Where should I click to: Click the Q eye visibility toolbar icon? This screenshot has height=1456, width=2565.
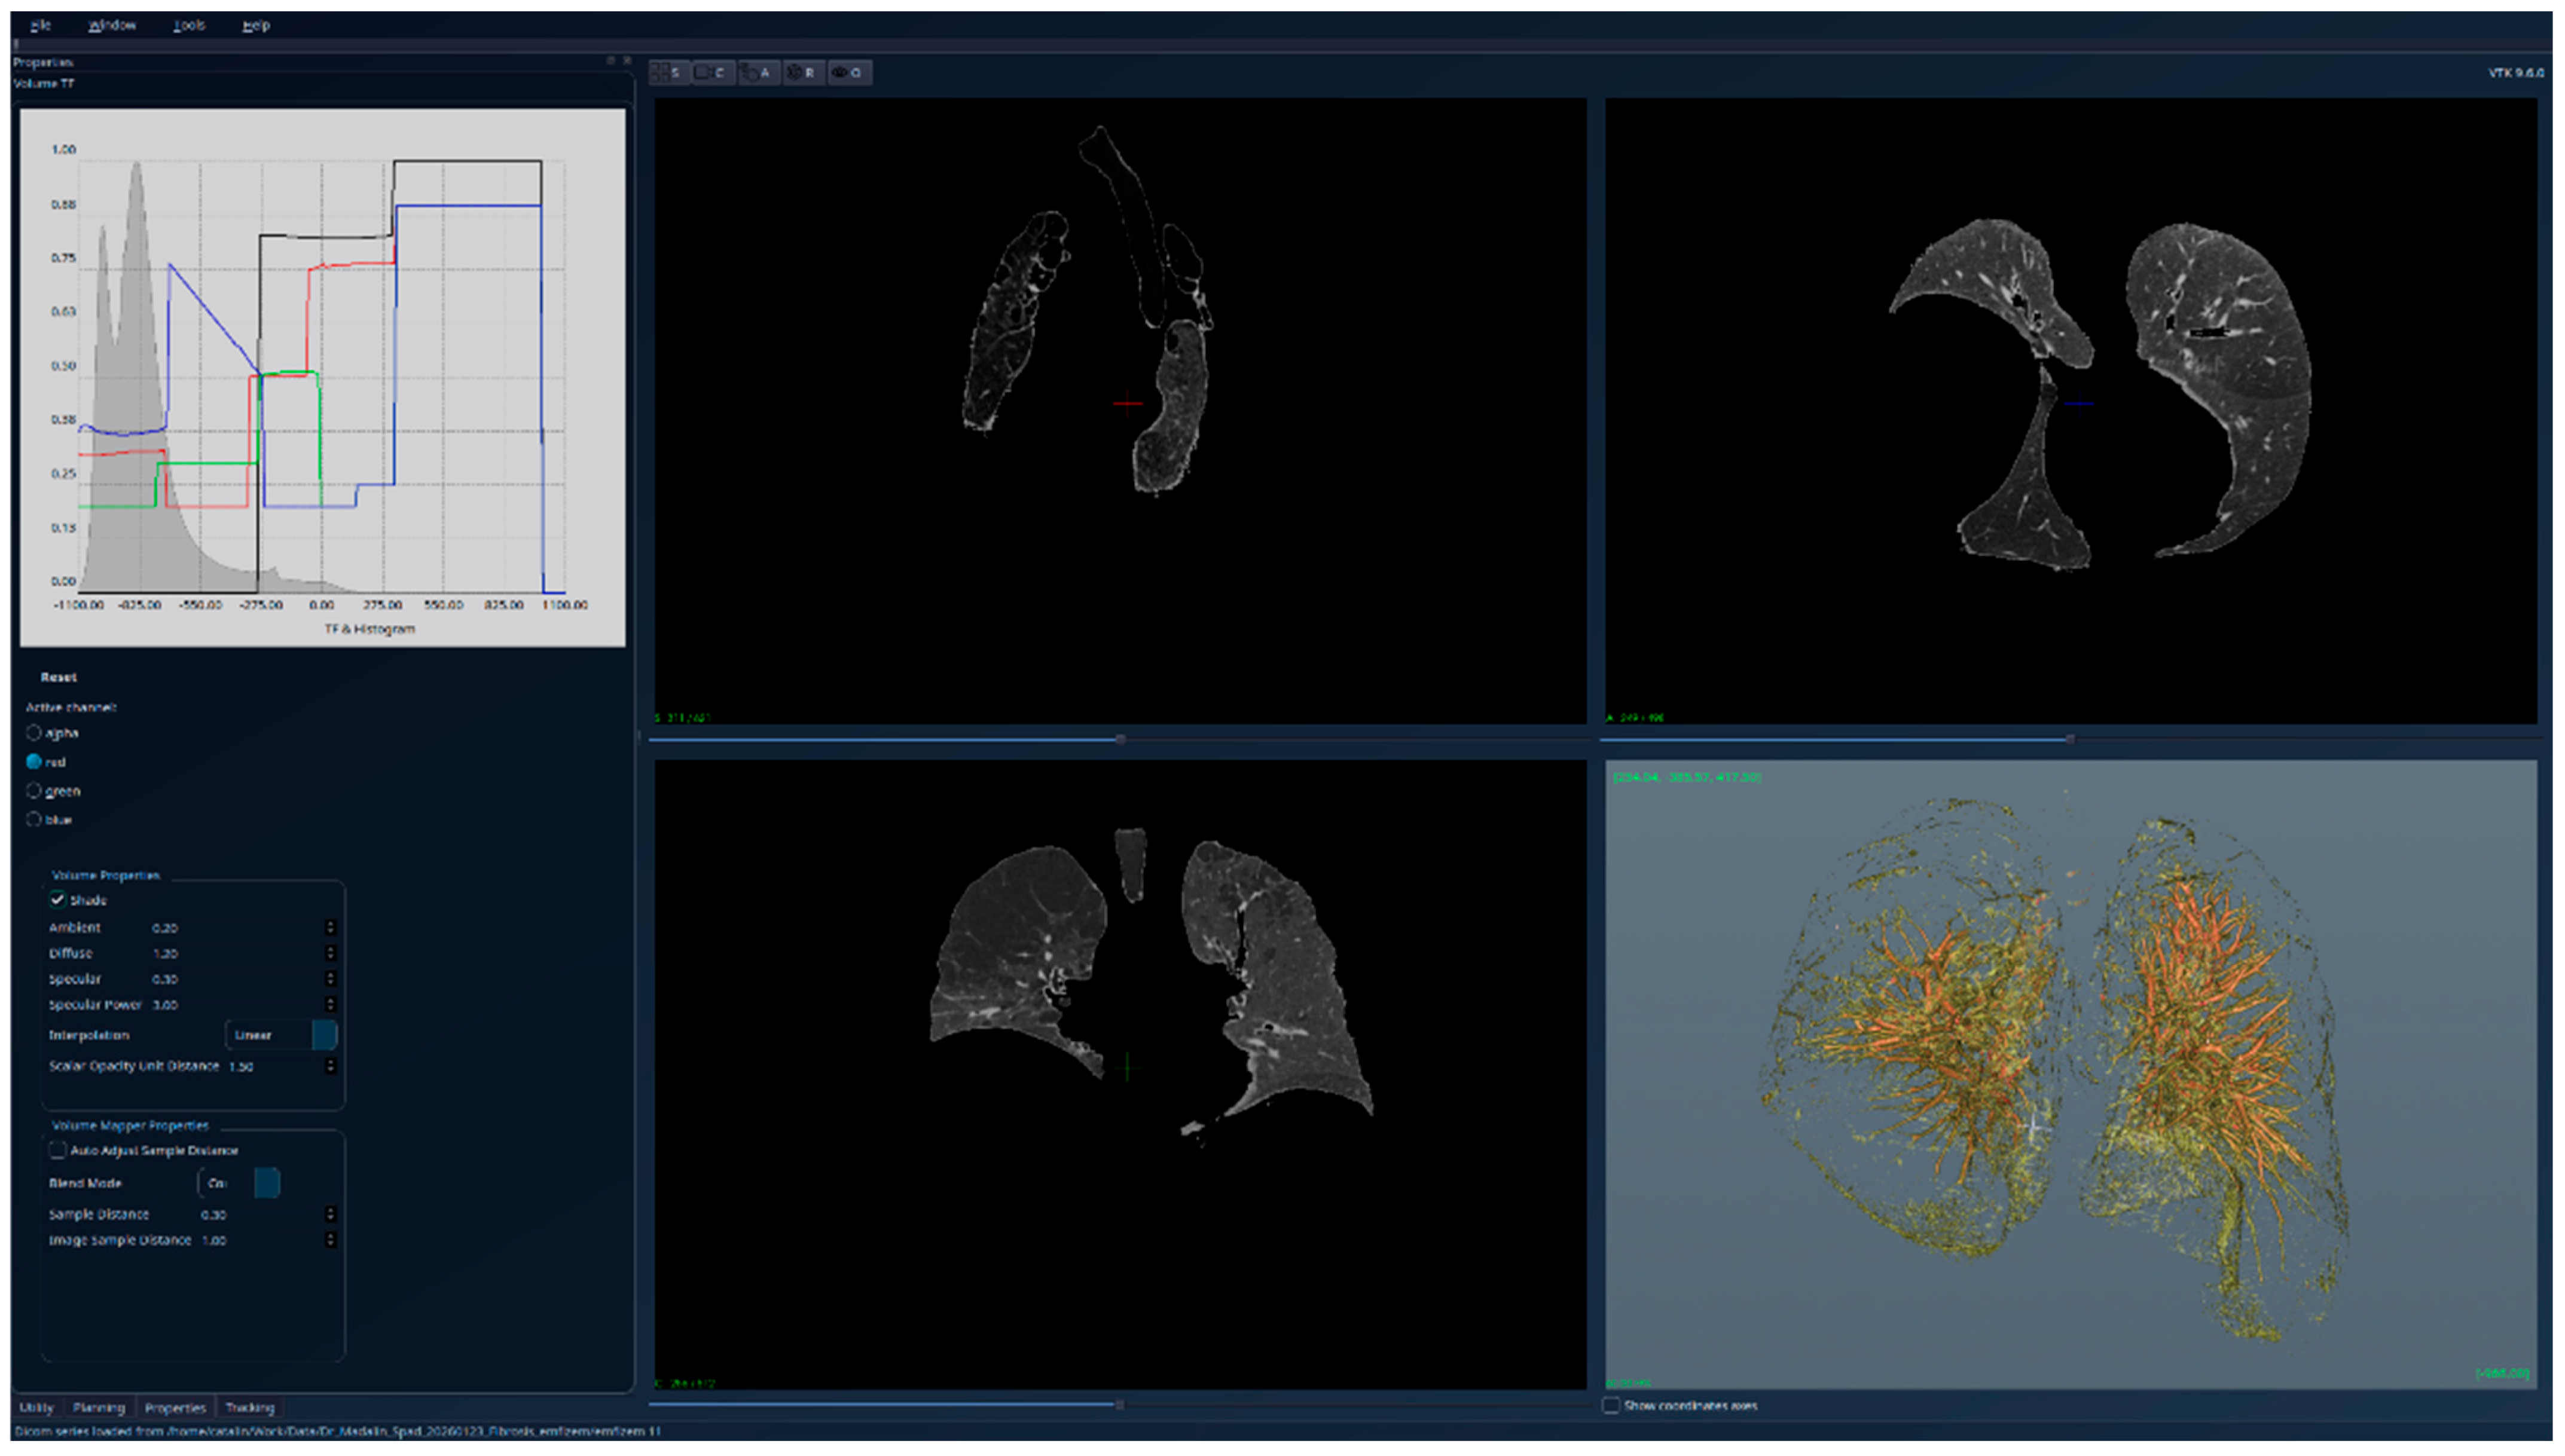(x=848, y=73)
